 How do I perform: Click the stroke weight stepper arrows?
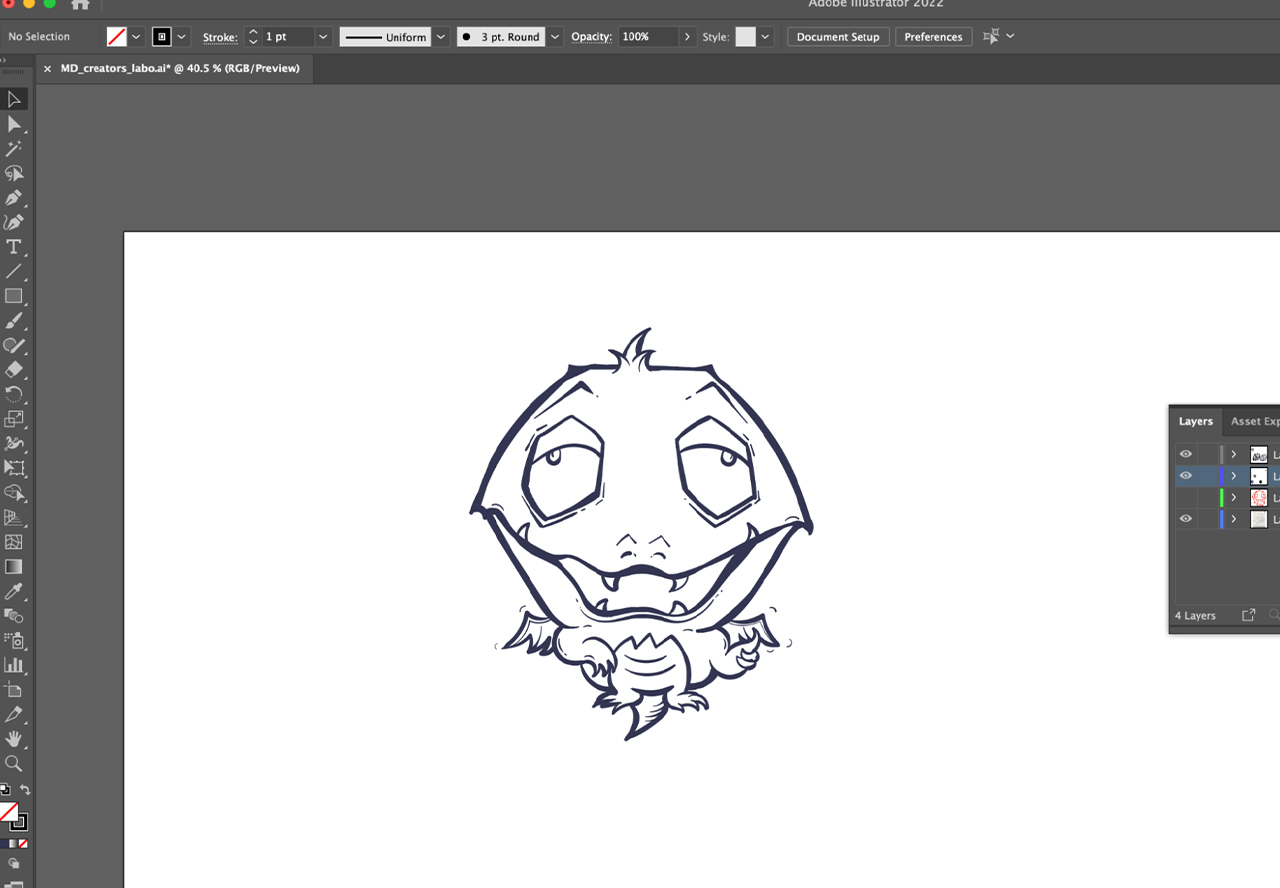(253, 37)
